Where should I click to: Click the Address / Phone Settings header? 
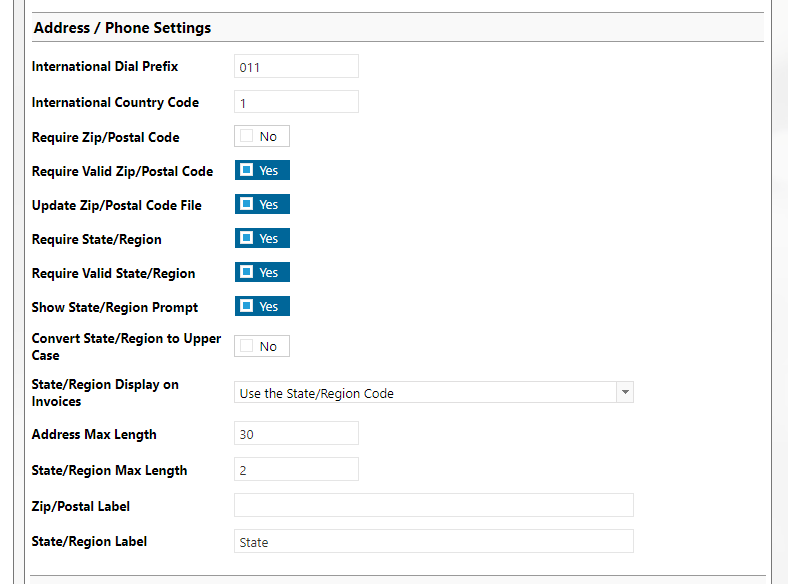(x=122, y=28)
